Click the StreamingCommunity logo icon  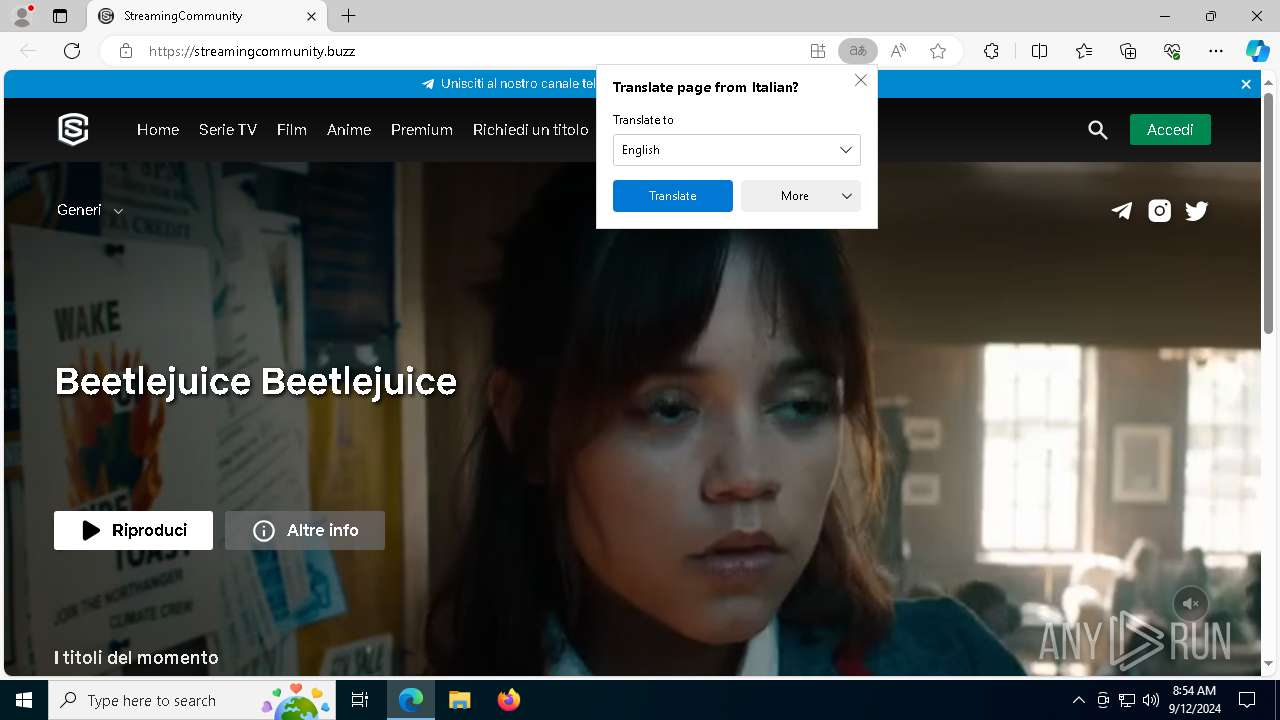pos(73,129)
